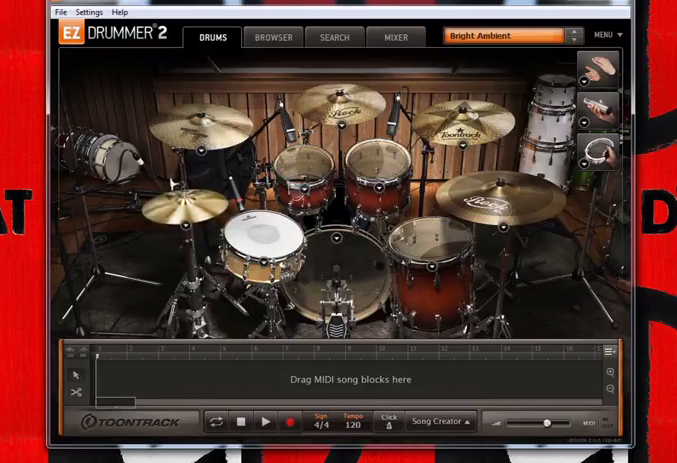
Task: Open Toontrack star cymbal dropdown arrow
Action: click(463, 145)
